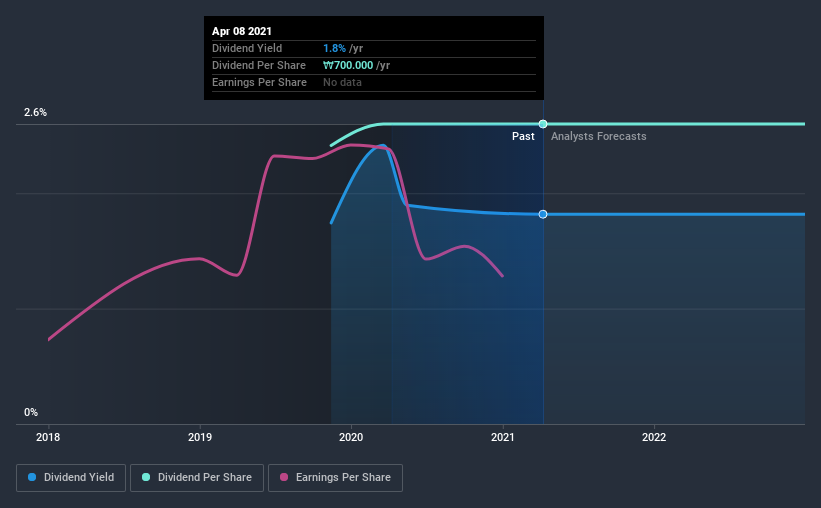Click the 2020 x-axis label
Screen dimensions: 821x508
click(351, 437)
